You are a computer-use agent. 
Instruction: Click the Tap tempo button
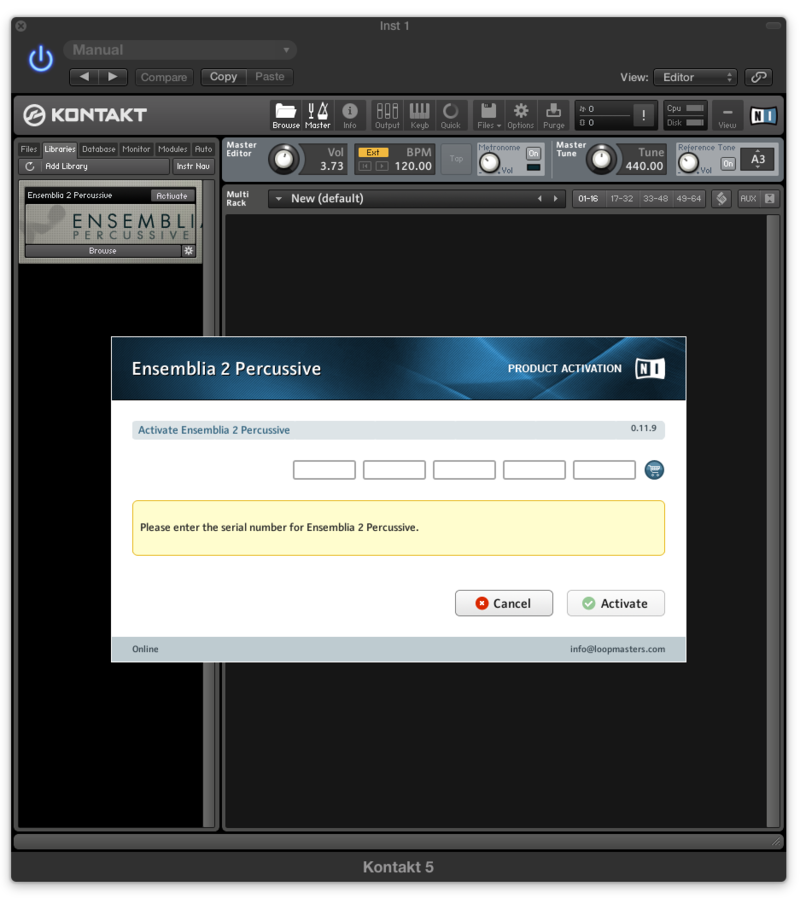tap(456, 159)
